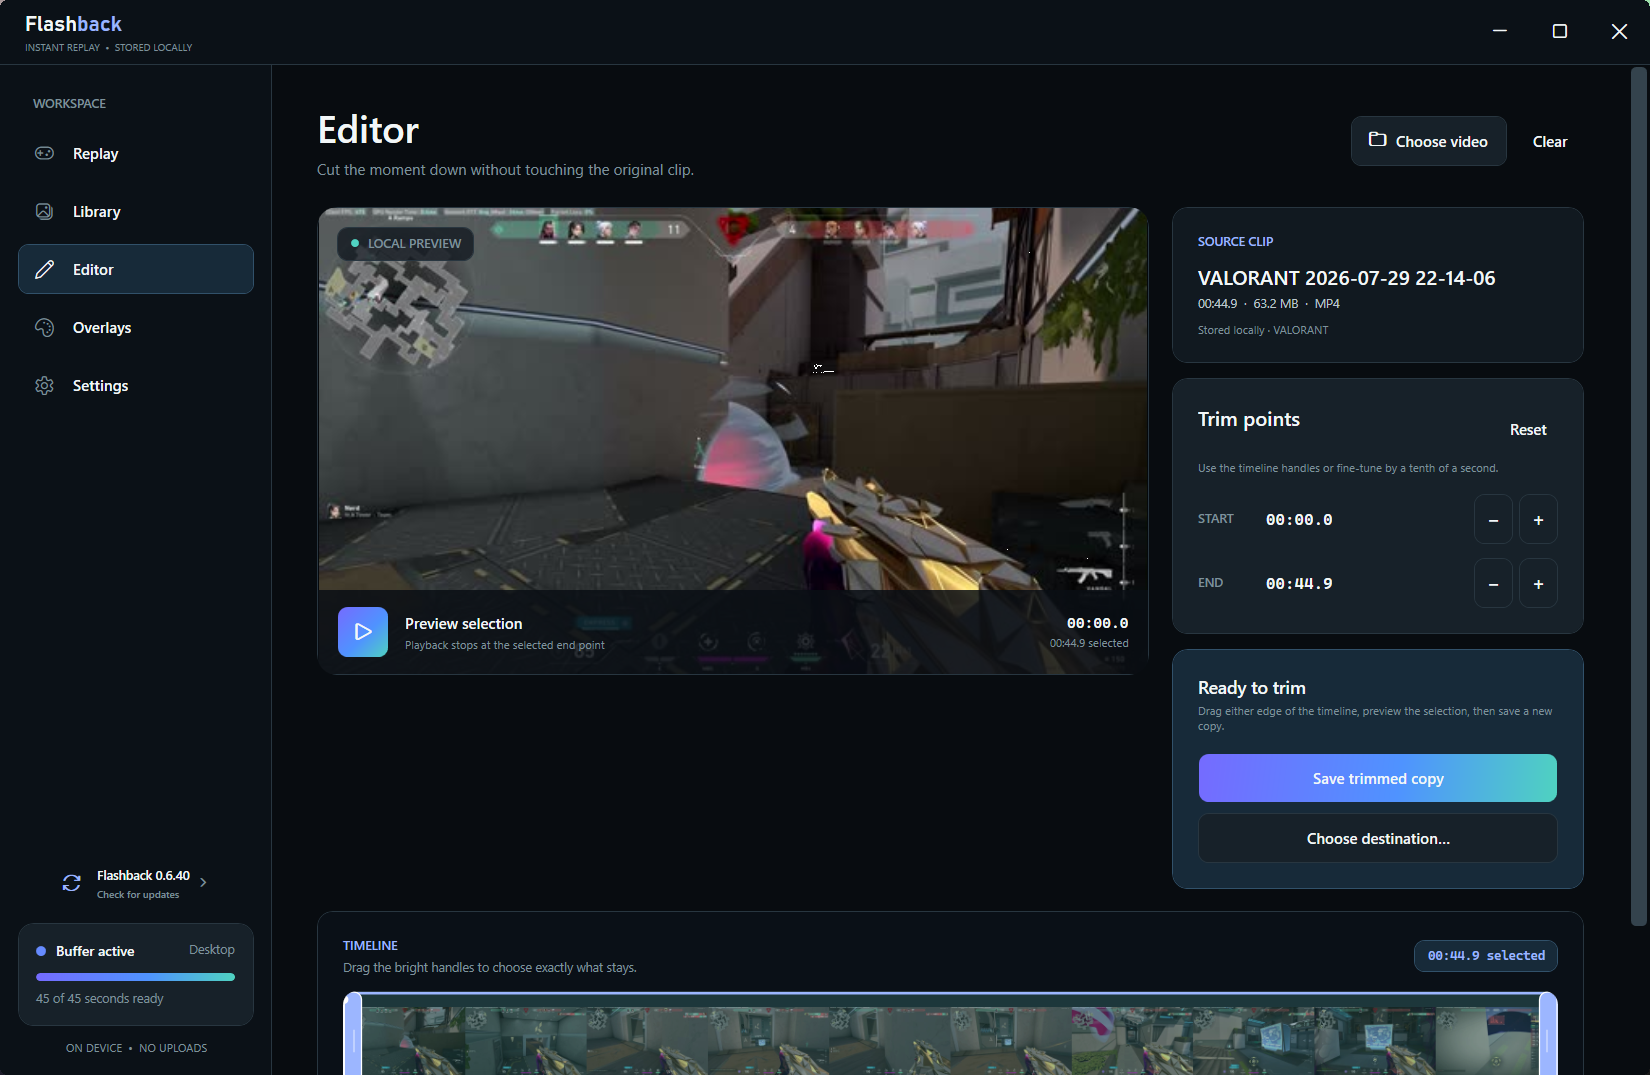Viewport: 1650px width, 1075px height.
Task: Click the Choose video button
Action: tap(1428, 141)
